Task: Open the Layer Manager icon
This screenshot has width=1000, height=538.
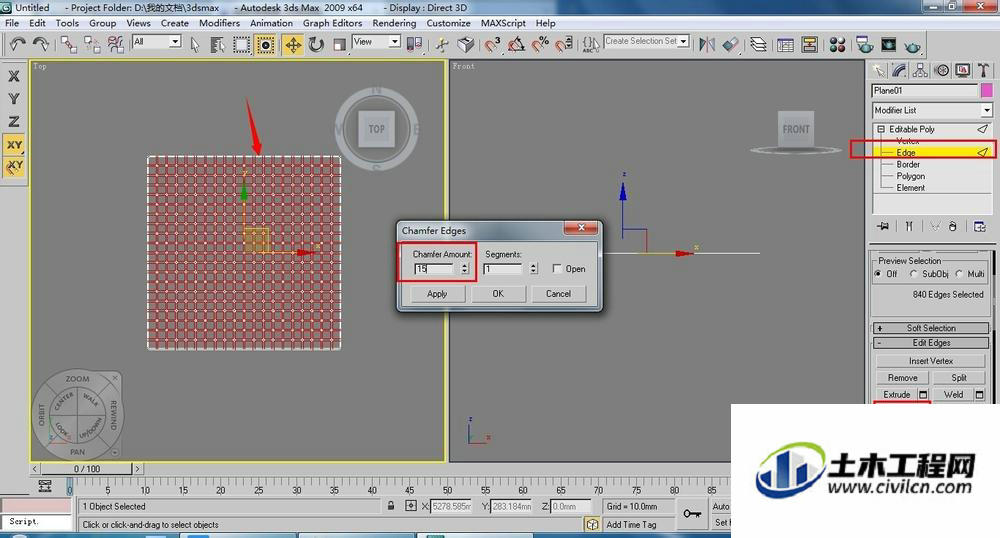Action: pyautogui.click(x=758, y=44)
